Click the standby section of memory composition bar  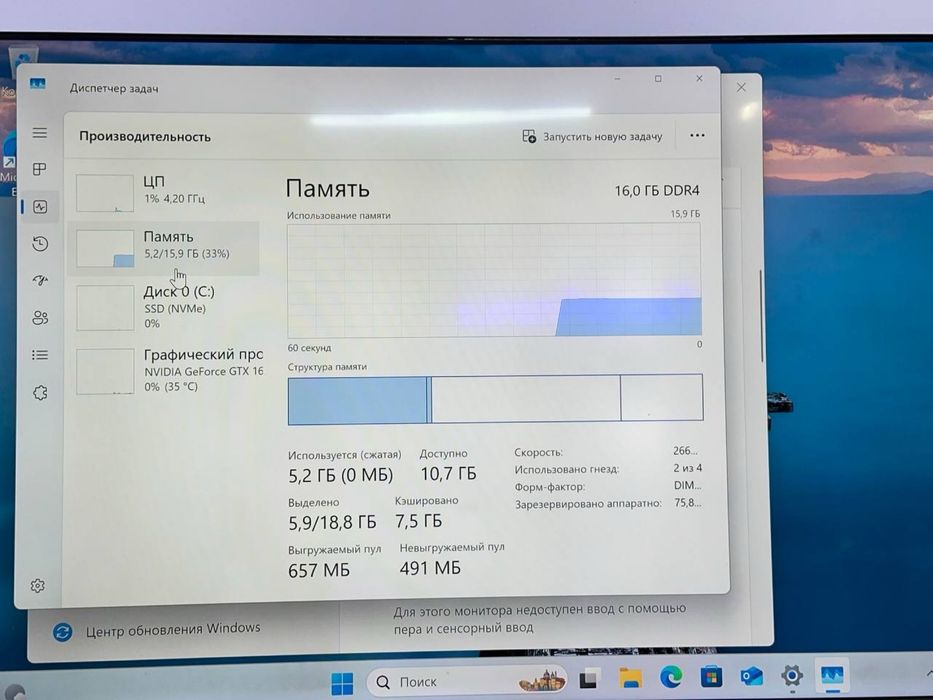click(x=526, y=399)
